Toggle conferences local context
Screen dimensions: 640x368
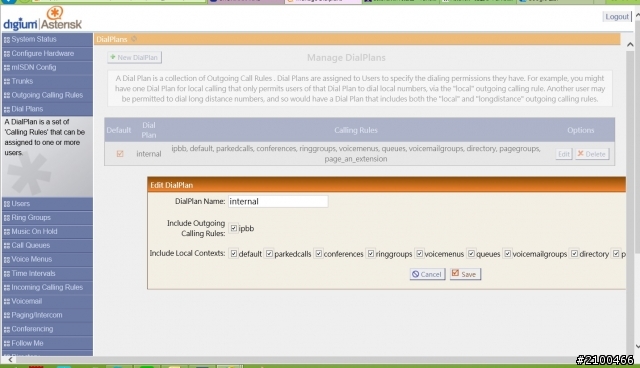318,253
